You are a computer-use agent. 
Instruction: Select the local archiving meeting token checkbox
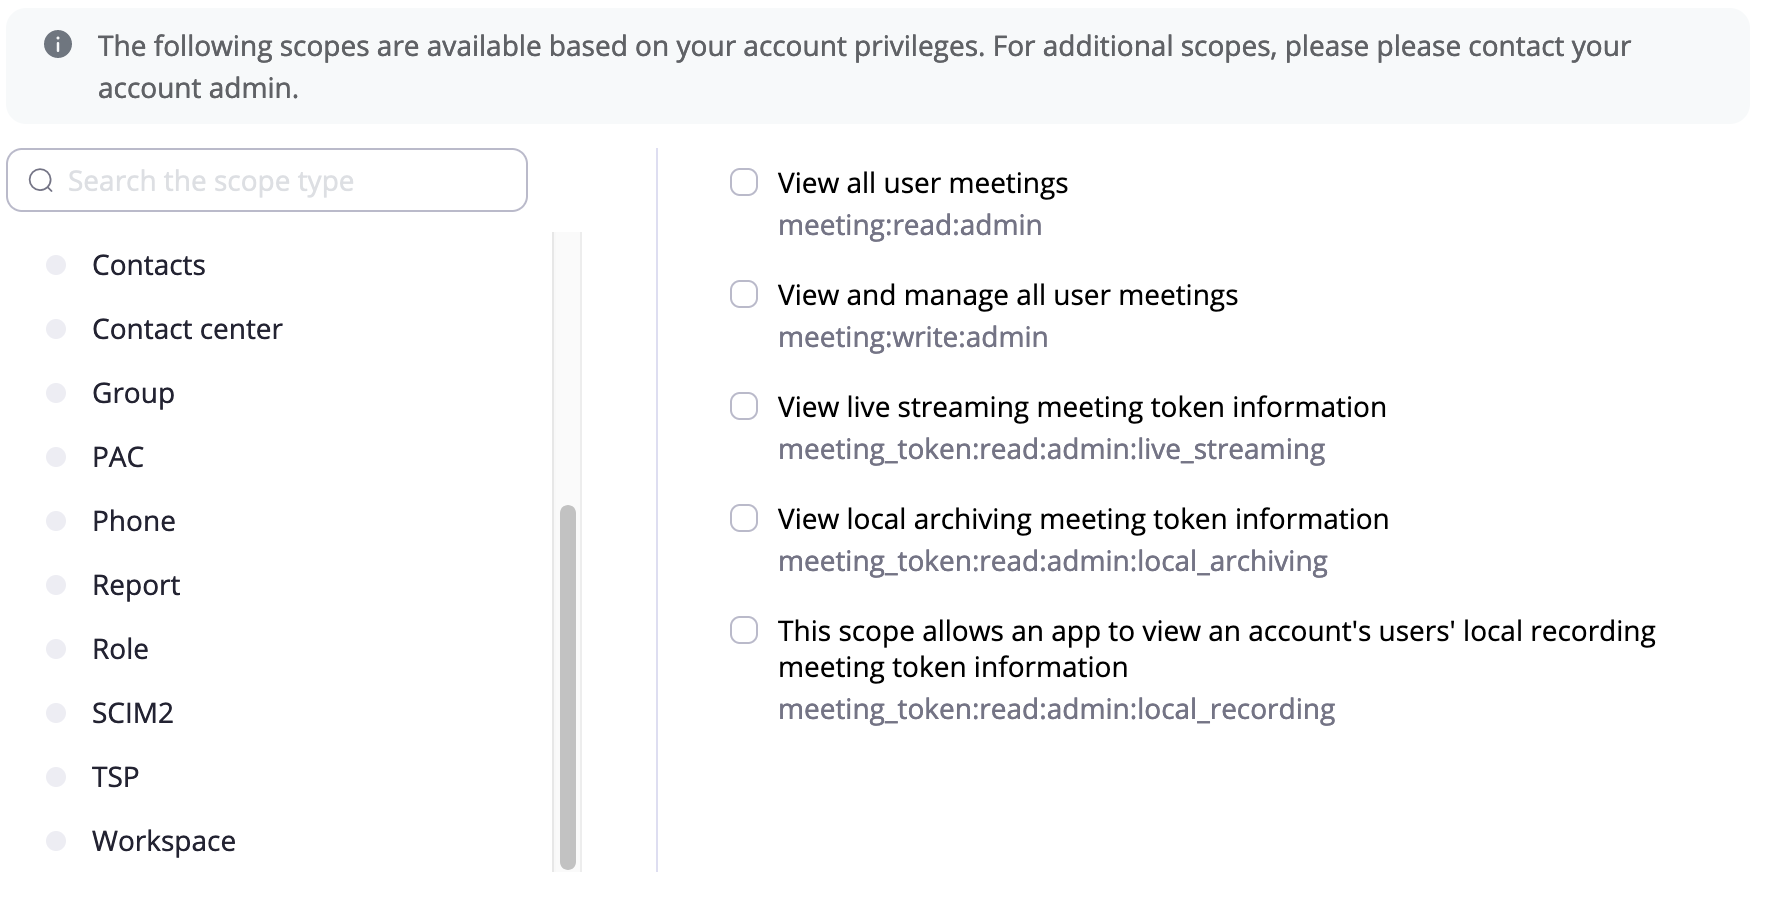coord(744,518)
